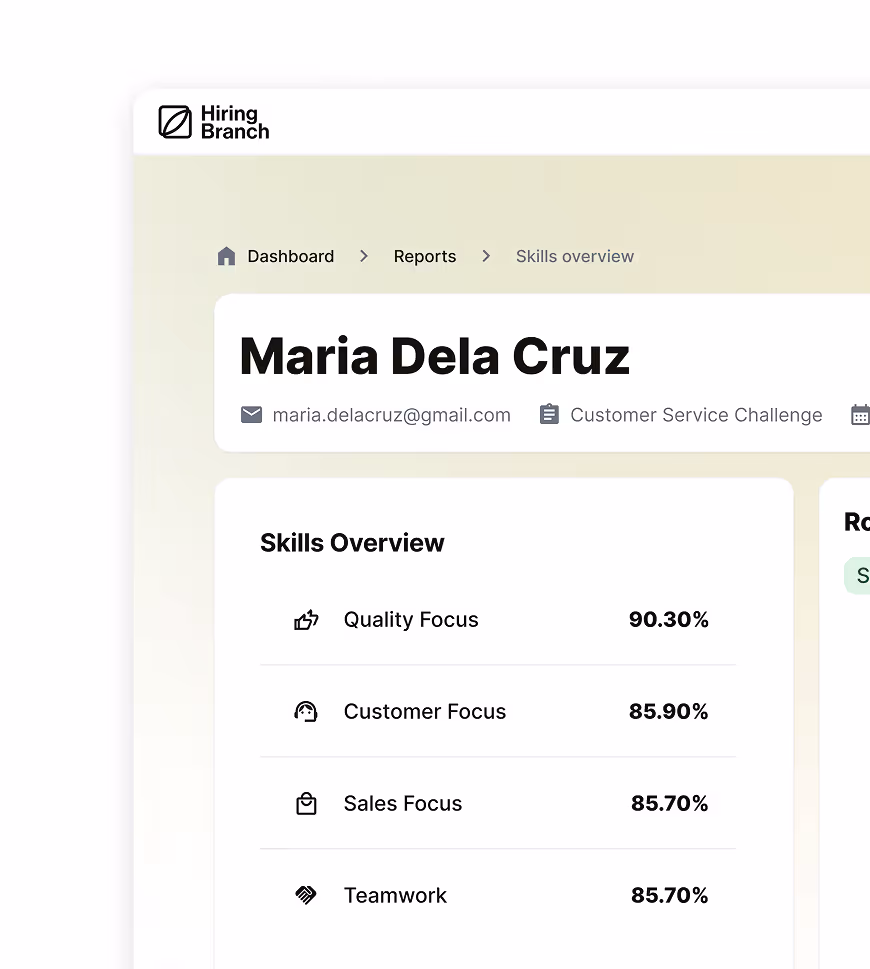The height and width of the screenshot is (969, 870).
Task: Click the Maria Dela Cruz heading
Action: point(434,357)
